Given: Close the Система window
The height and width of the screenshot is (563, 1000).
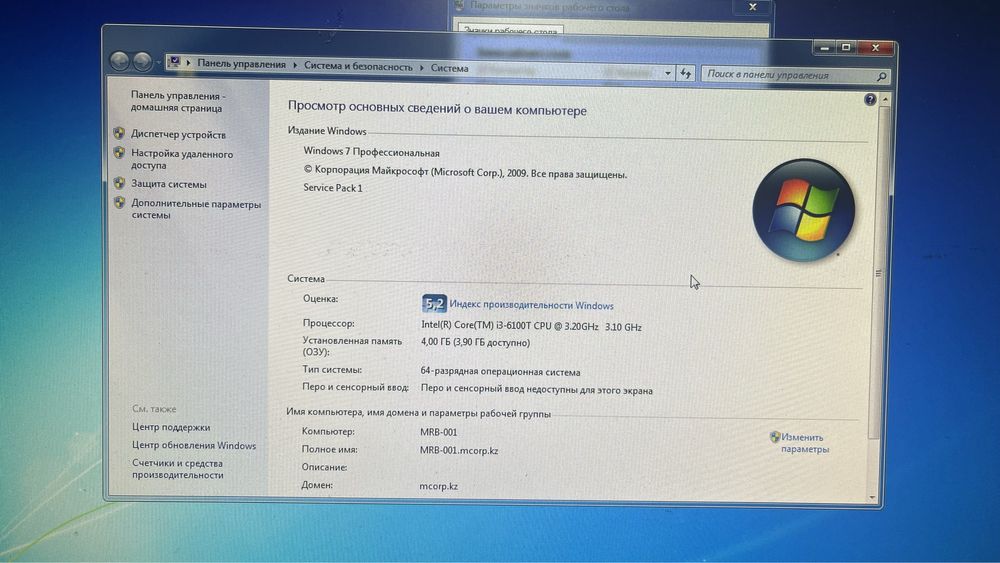Looking at the screenshot, I should click(876, 48).
